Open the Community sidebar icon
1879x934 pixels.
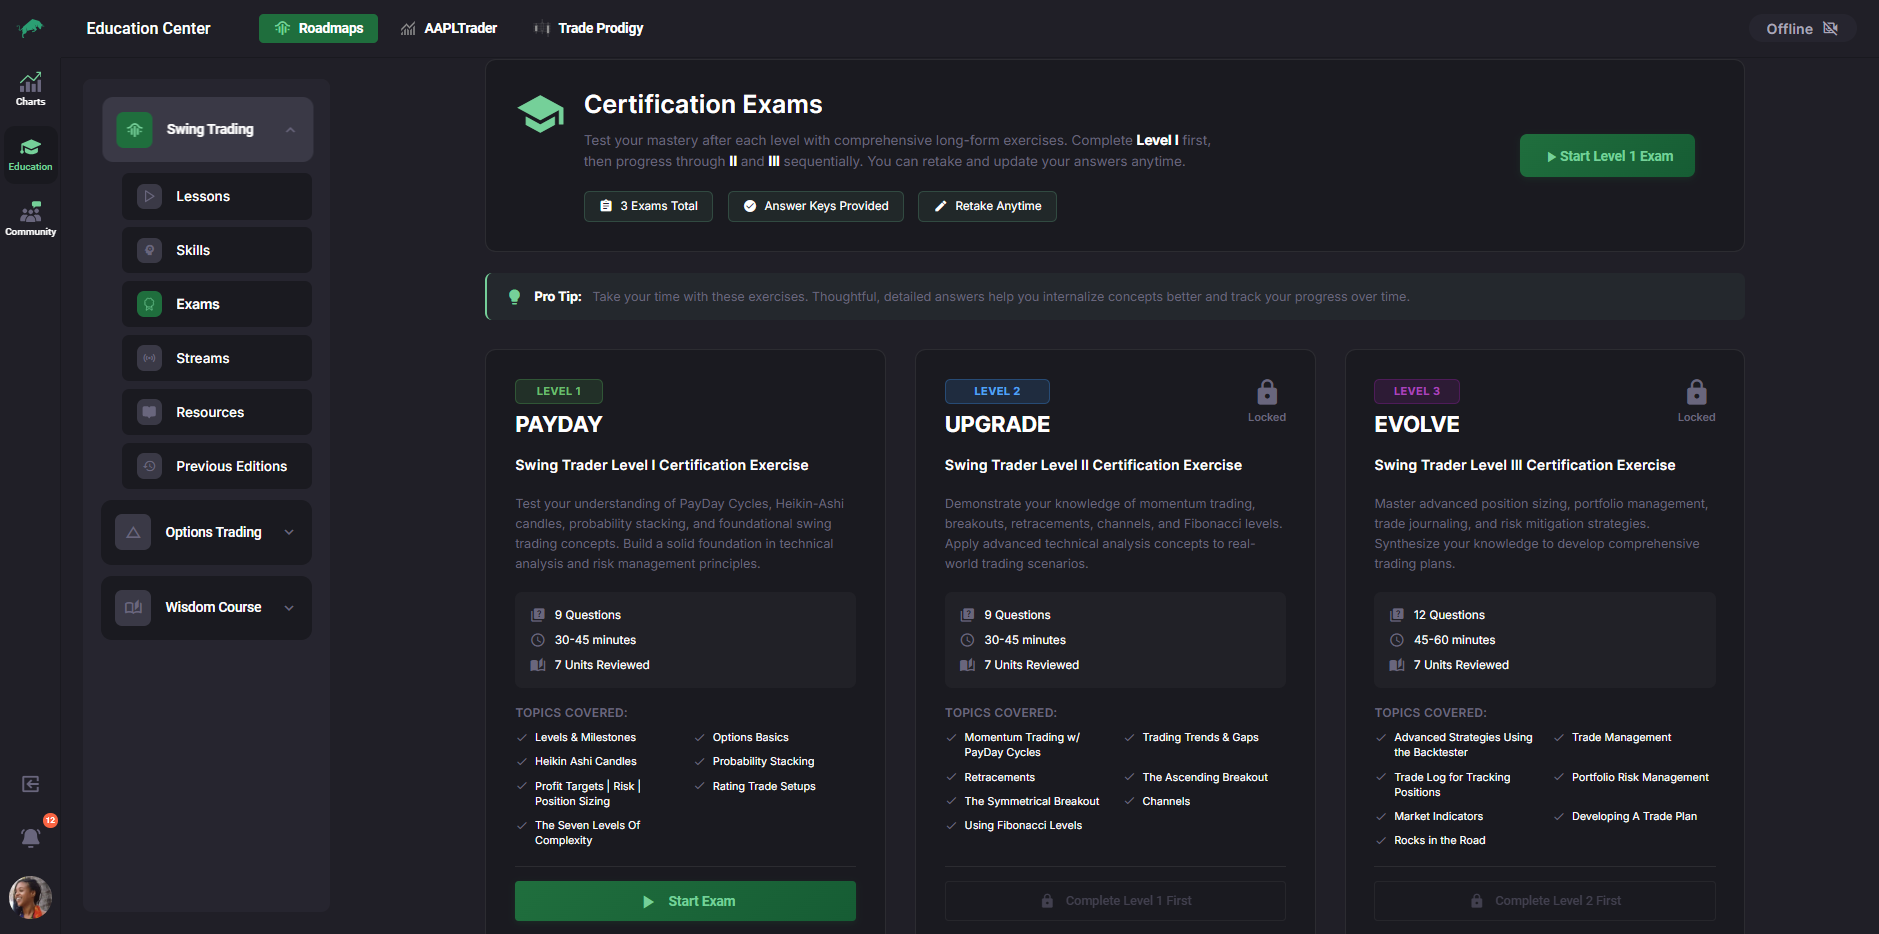pos(30,219)
